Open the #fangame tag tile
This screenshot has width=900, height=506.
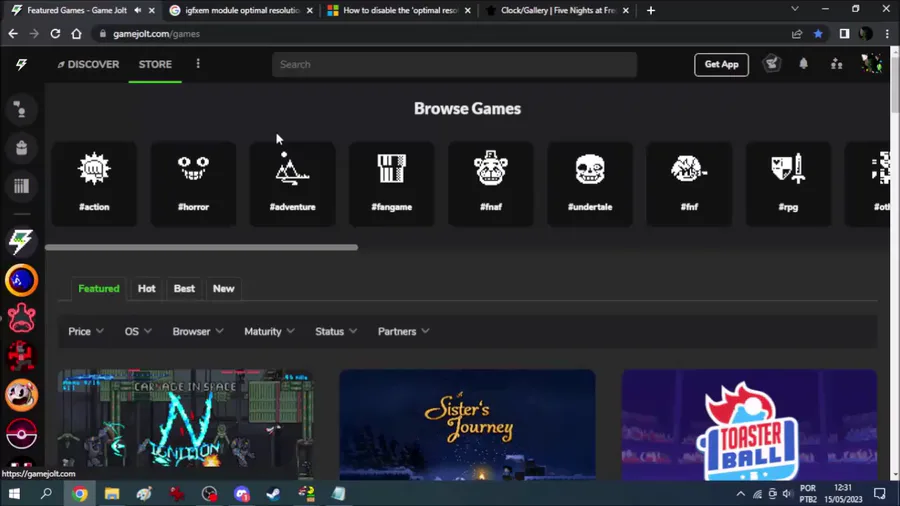coord(391,184)
